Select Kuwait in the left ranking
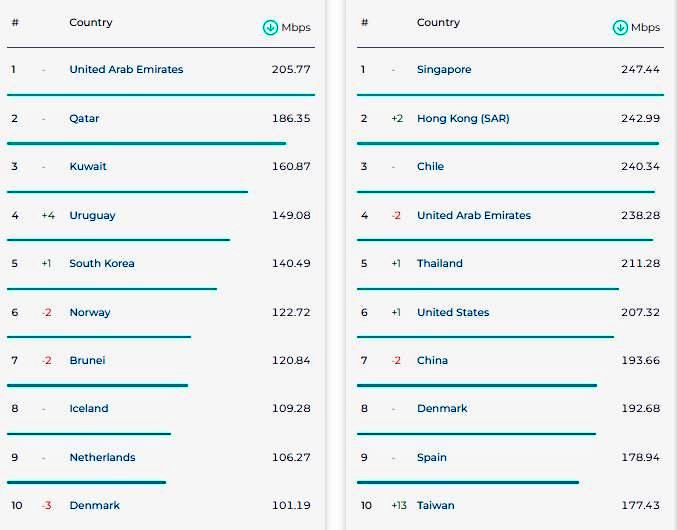This screenshot has height=530, width=677. 88,166
